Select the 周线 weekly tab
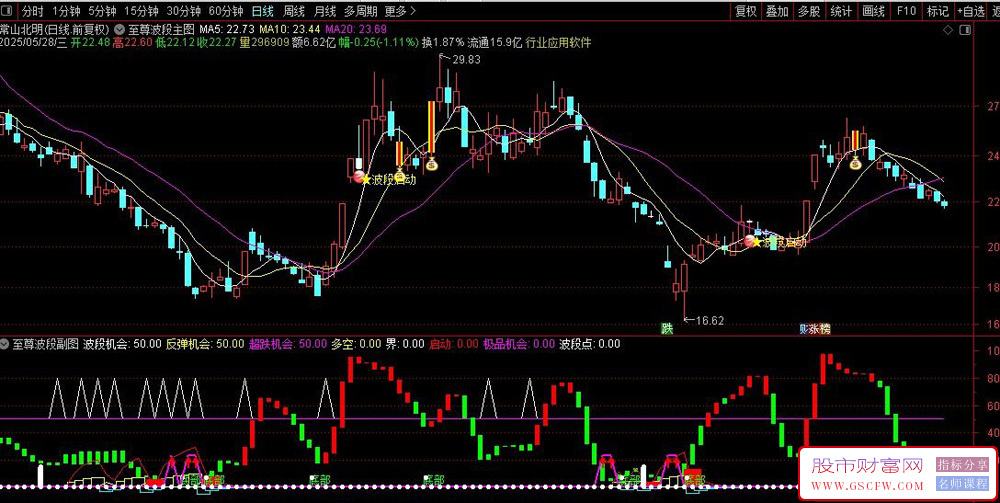The image size is (1000, 503). 294,11
